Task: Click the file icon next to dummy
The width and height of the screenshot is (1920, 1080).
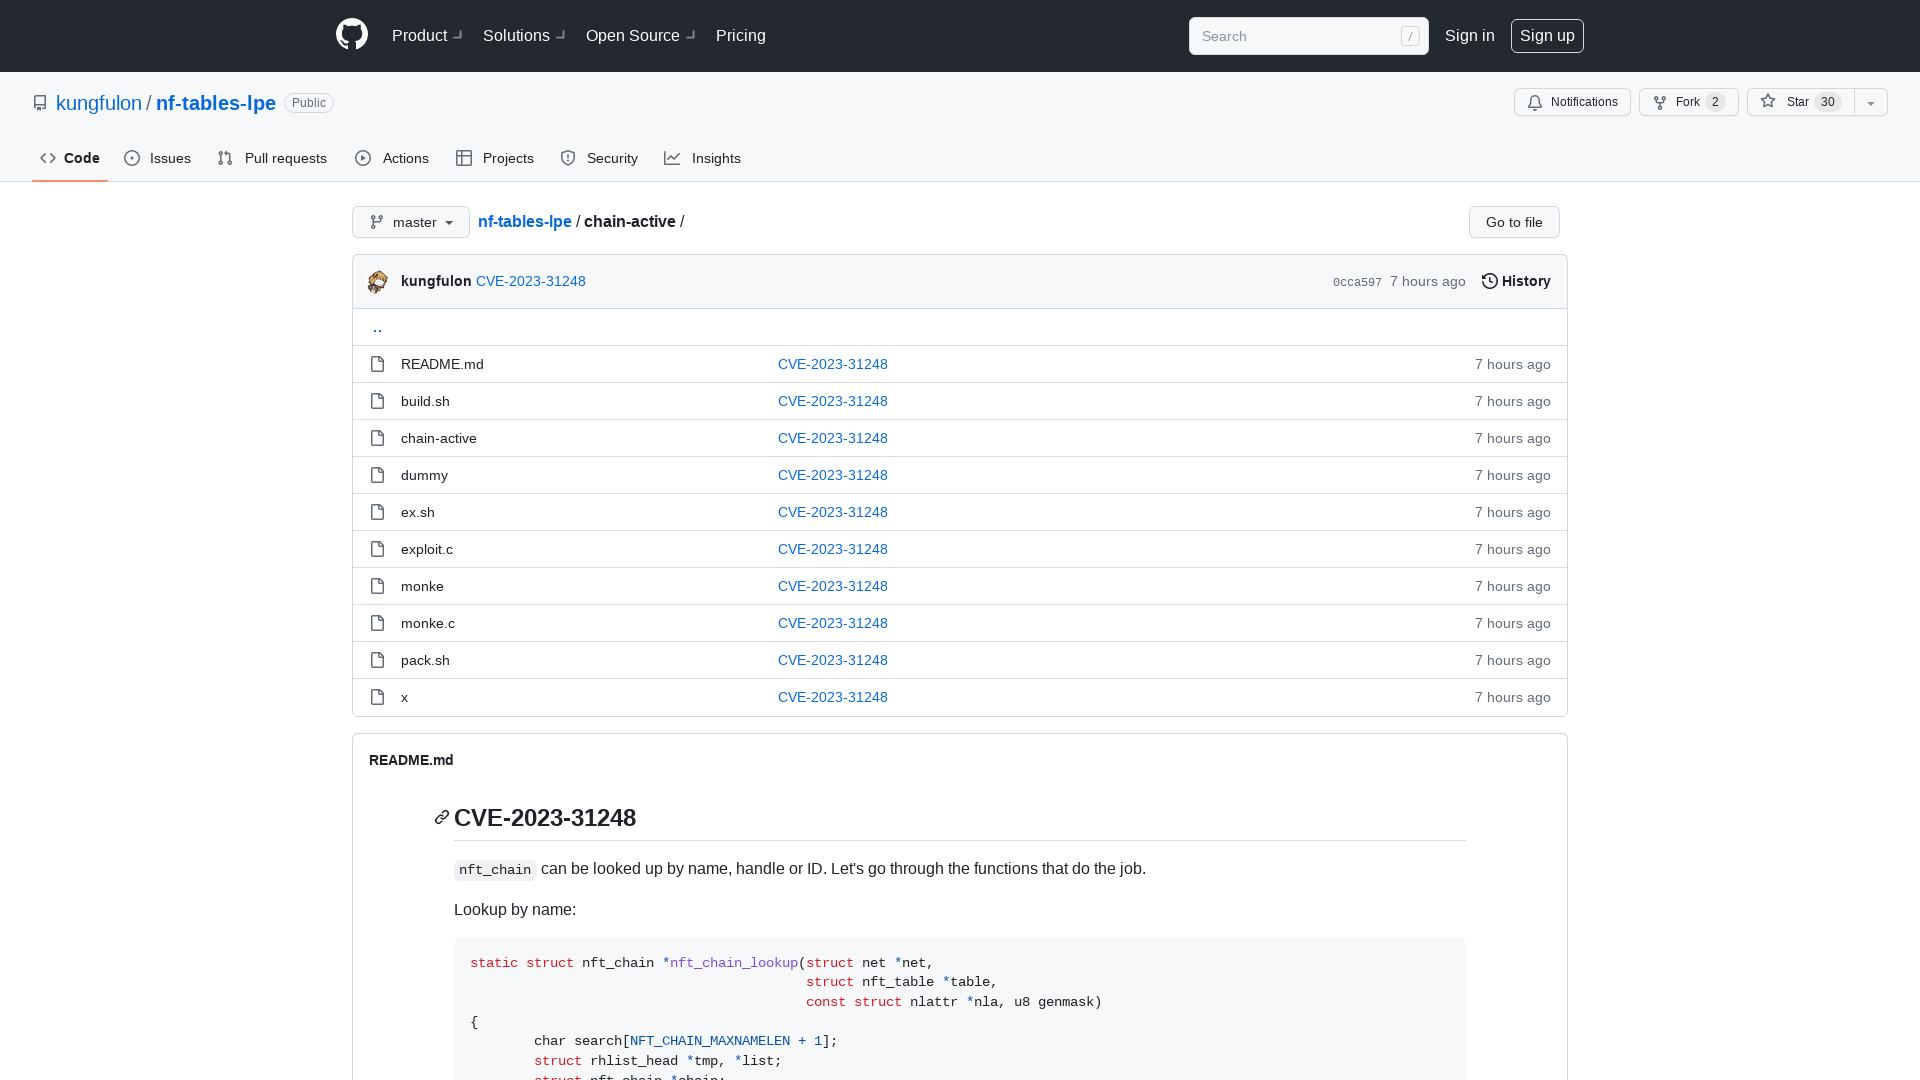Action: pos(377,475)
